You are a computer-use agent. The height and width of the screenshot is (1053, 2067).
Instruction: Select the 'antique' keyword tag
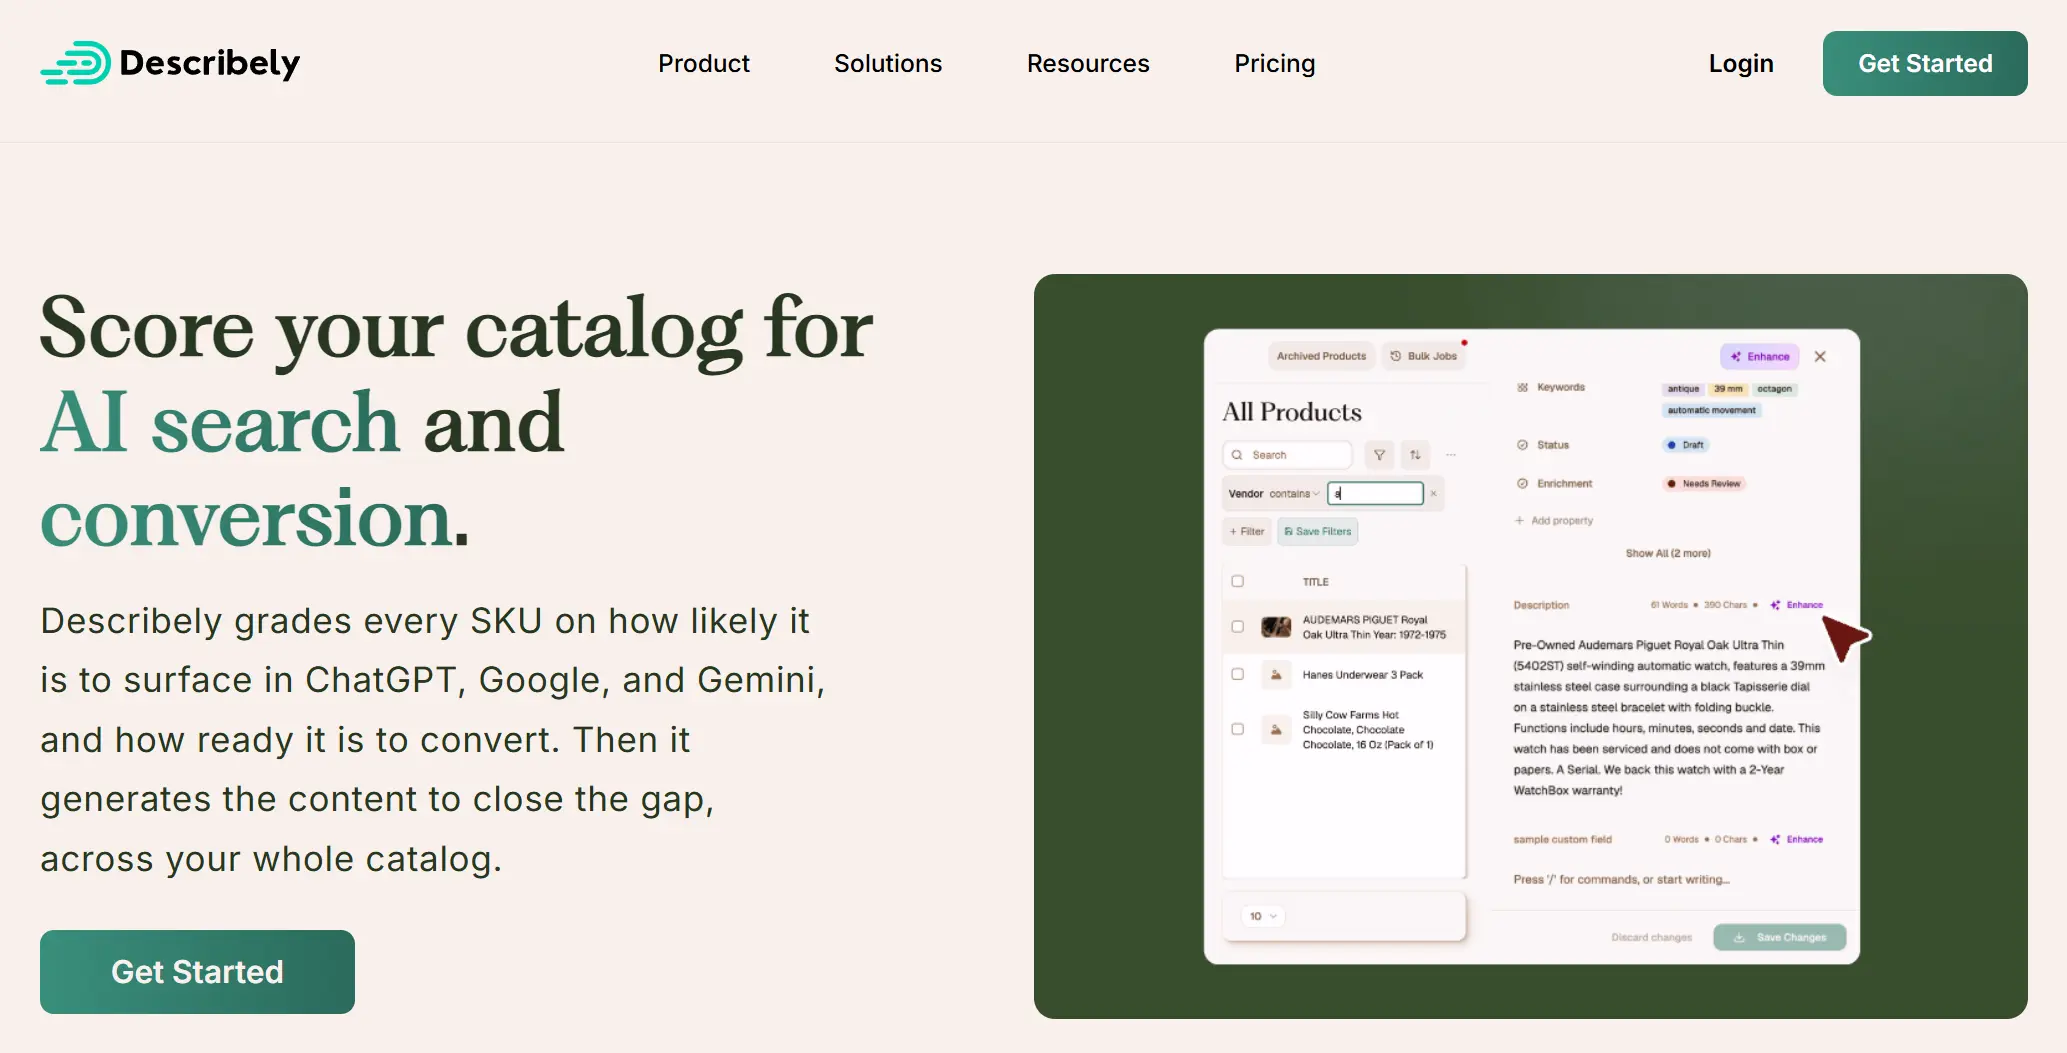coord(1683,389)
